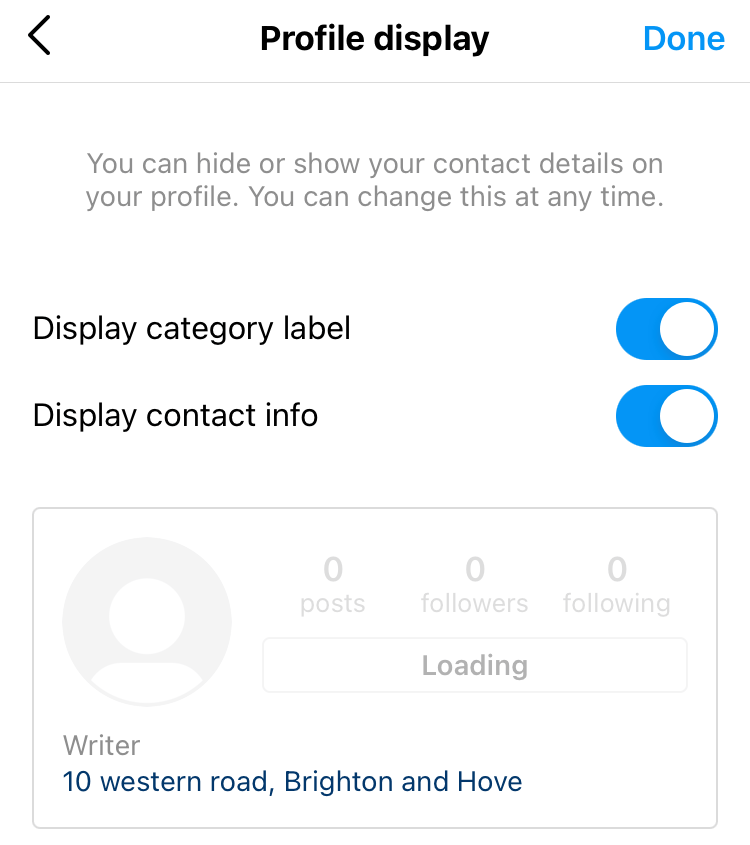The width and height of the screenshot is (750, 845).
Task: Tap Brighton and Hove in address
Action: coord(403,781)
